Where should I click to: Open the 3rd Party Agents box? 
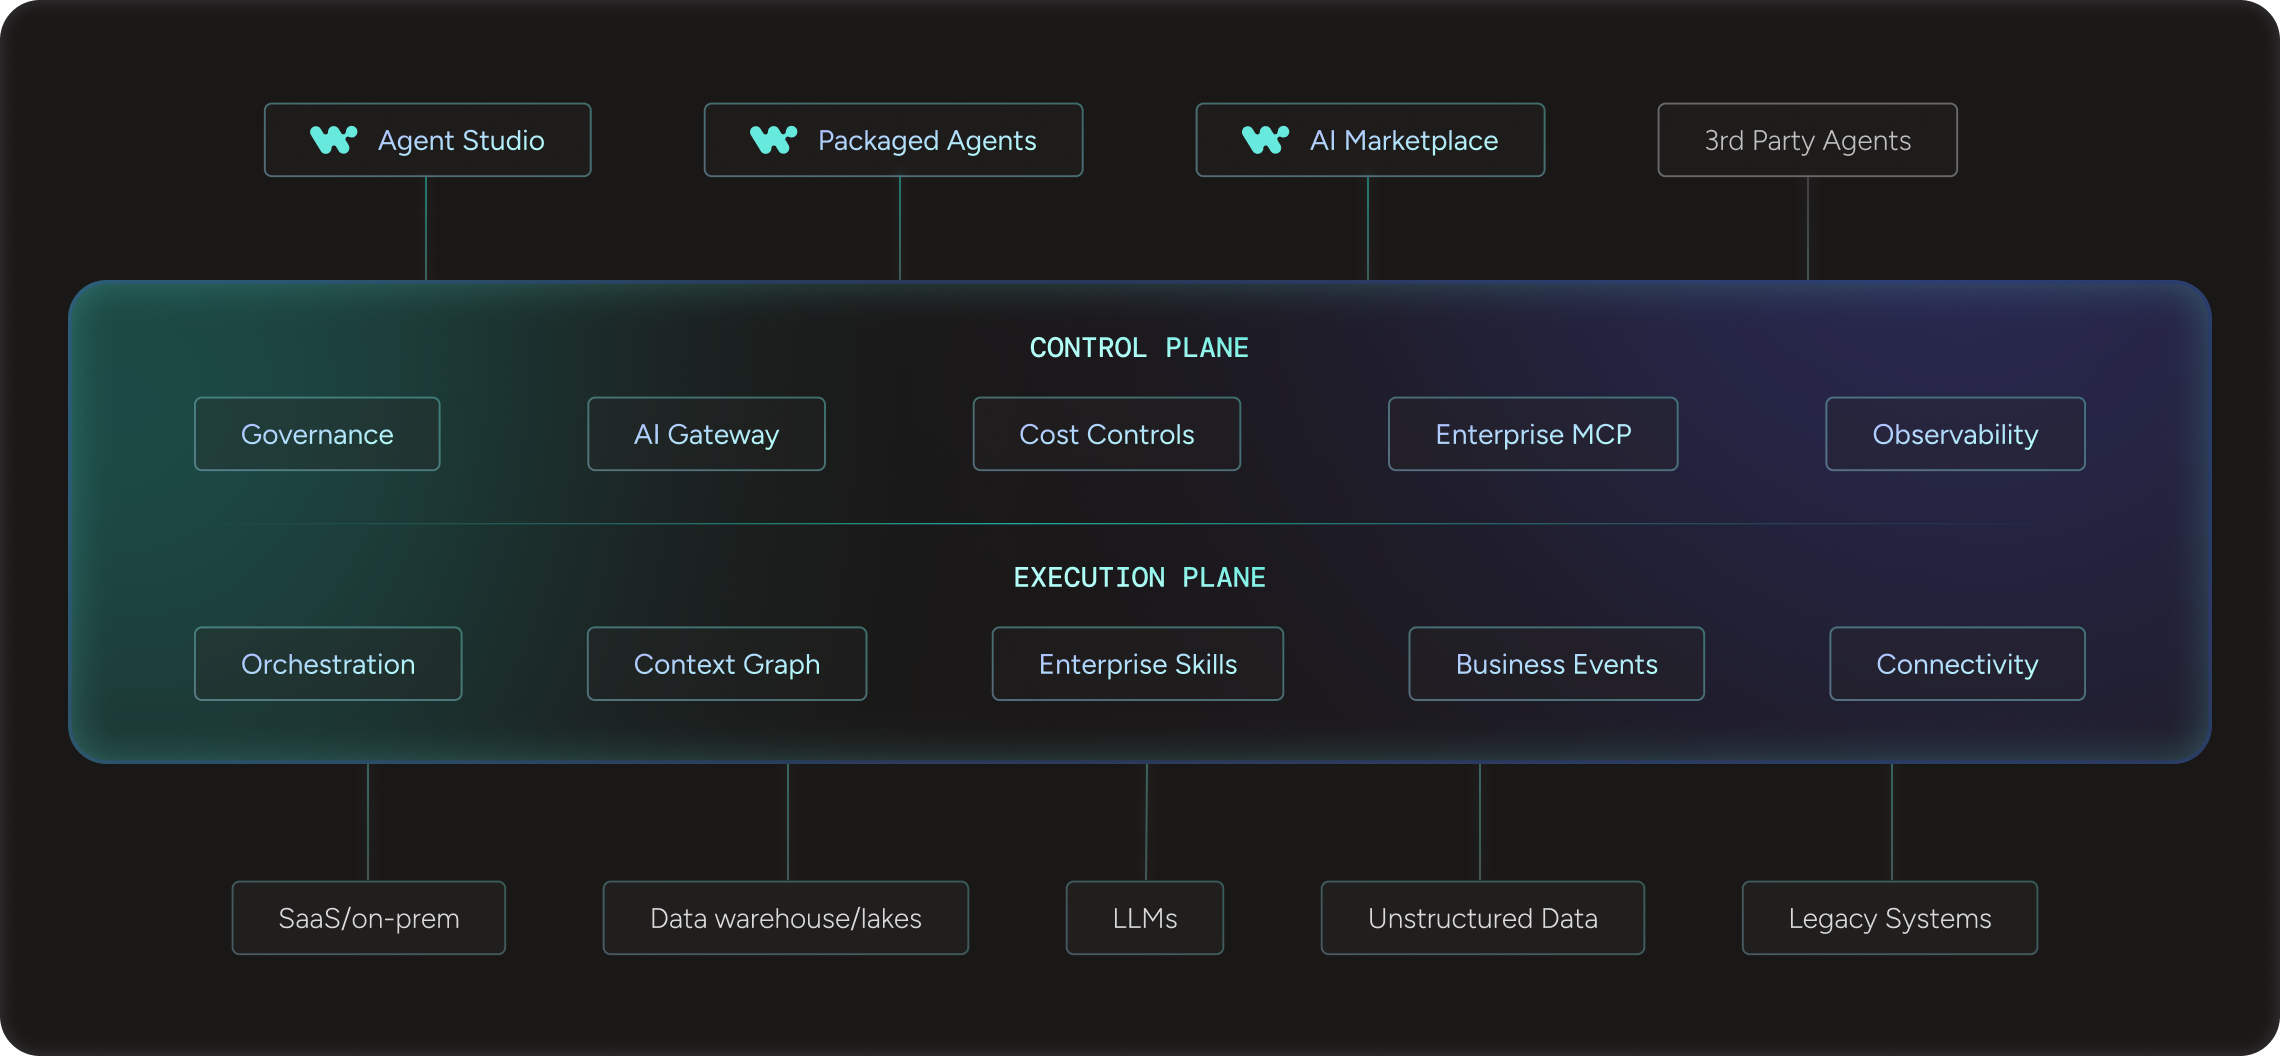pos(1808,140)
